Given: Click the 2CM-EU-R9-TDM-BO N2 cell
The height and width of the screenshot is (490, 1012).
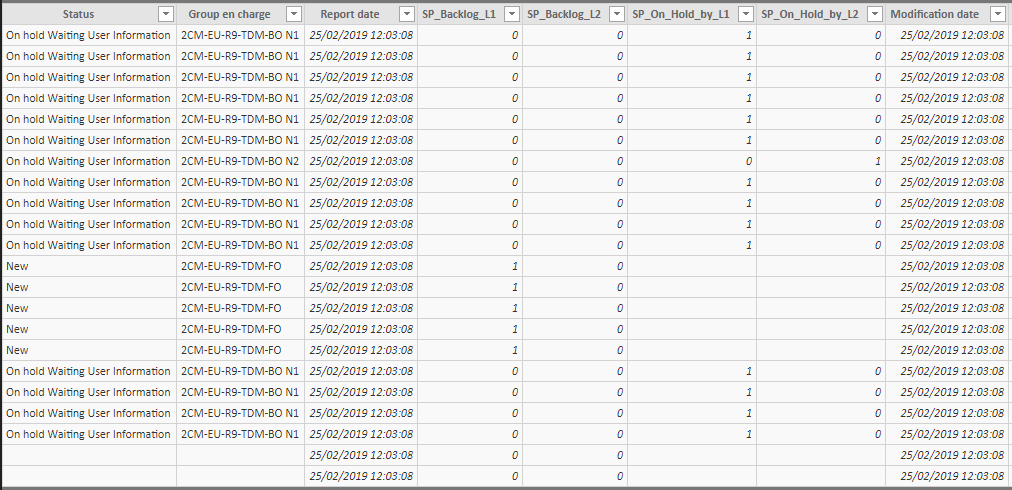Looking at the screenshot, I should [x=240, y=161].
